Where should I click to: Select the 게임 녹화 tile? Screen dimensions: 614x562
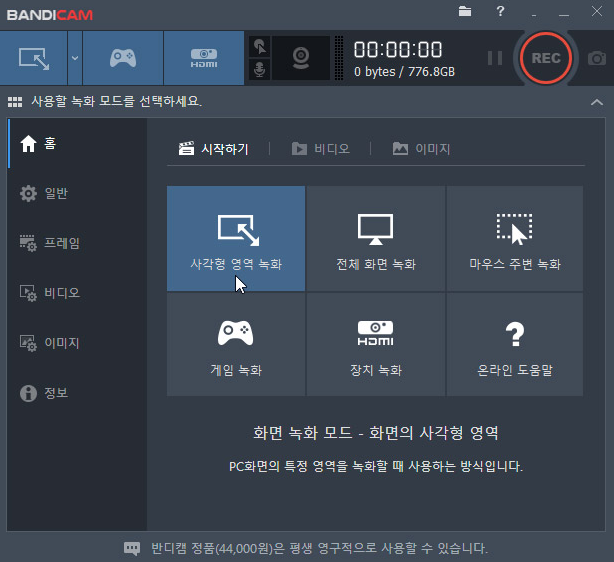pyautogui.click(x=236, y=345)
